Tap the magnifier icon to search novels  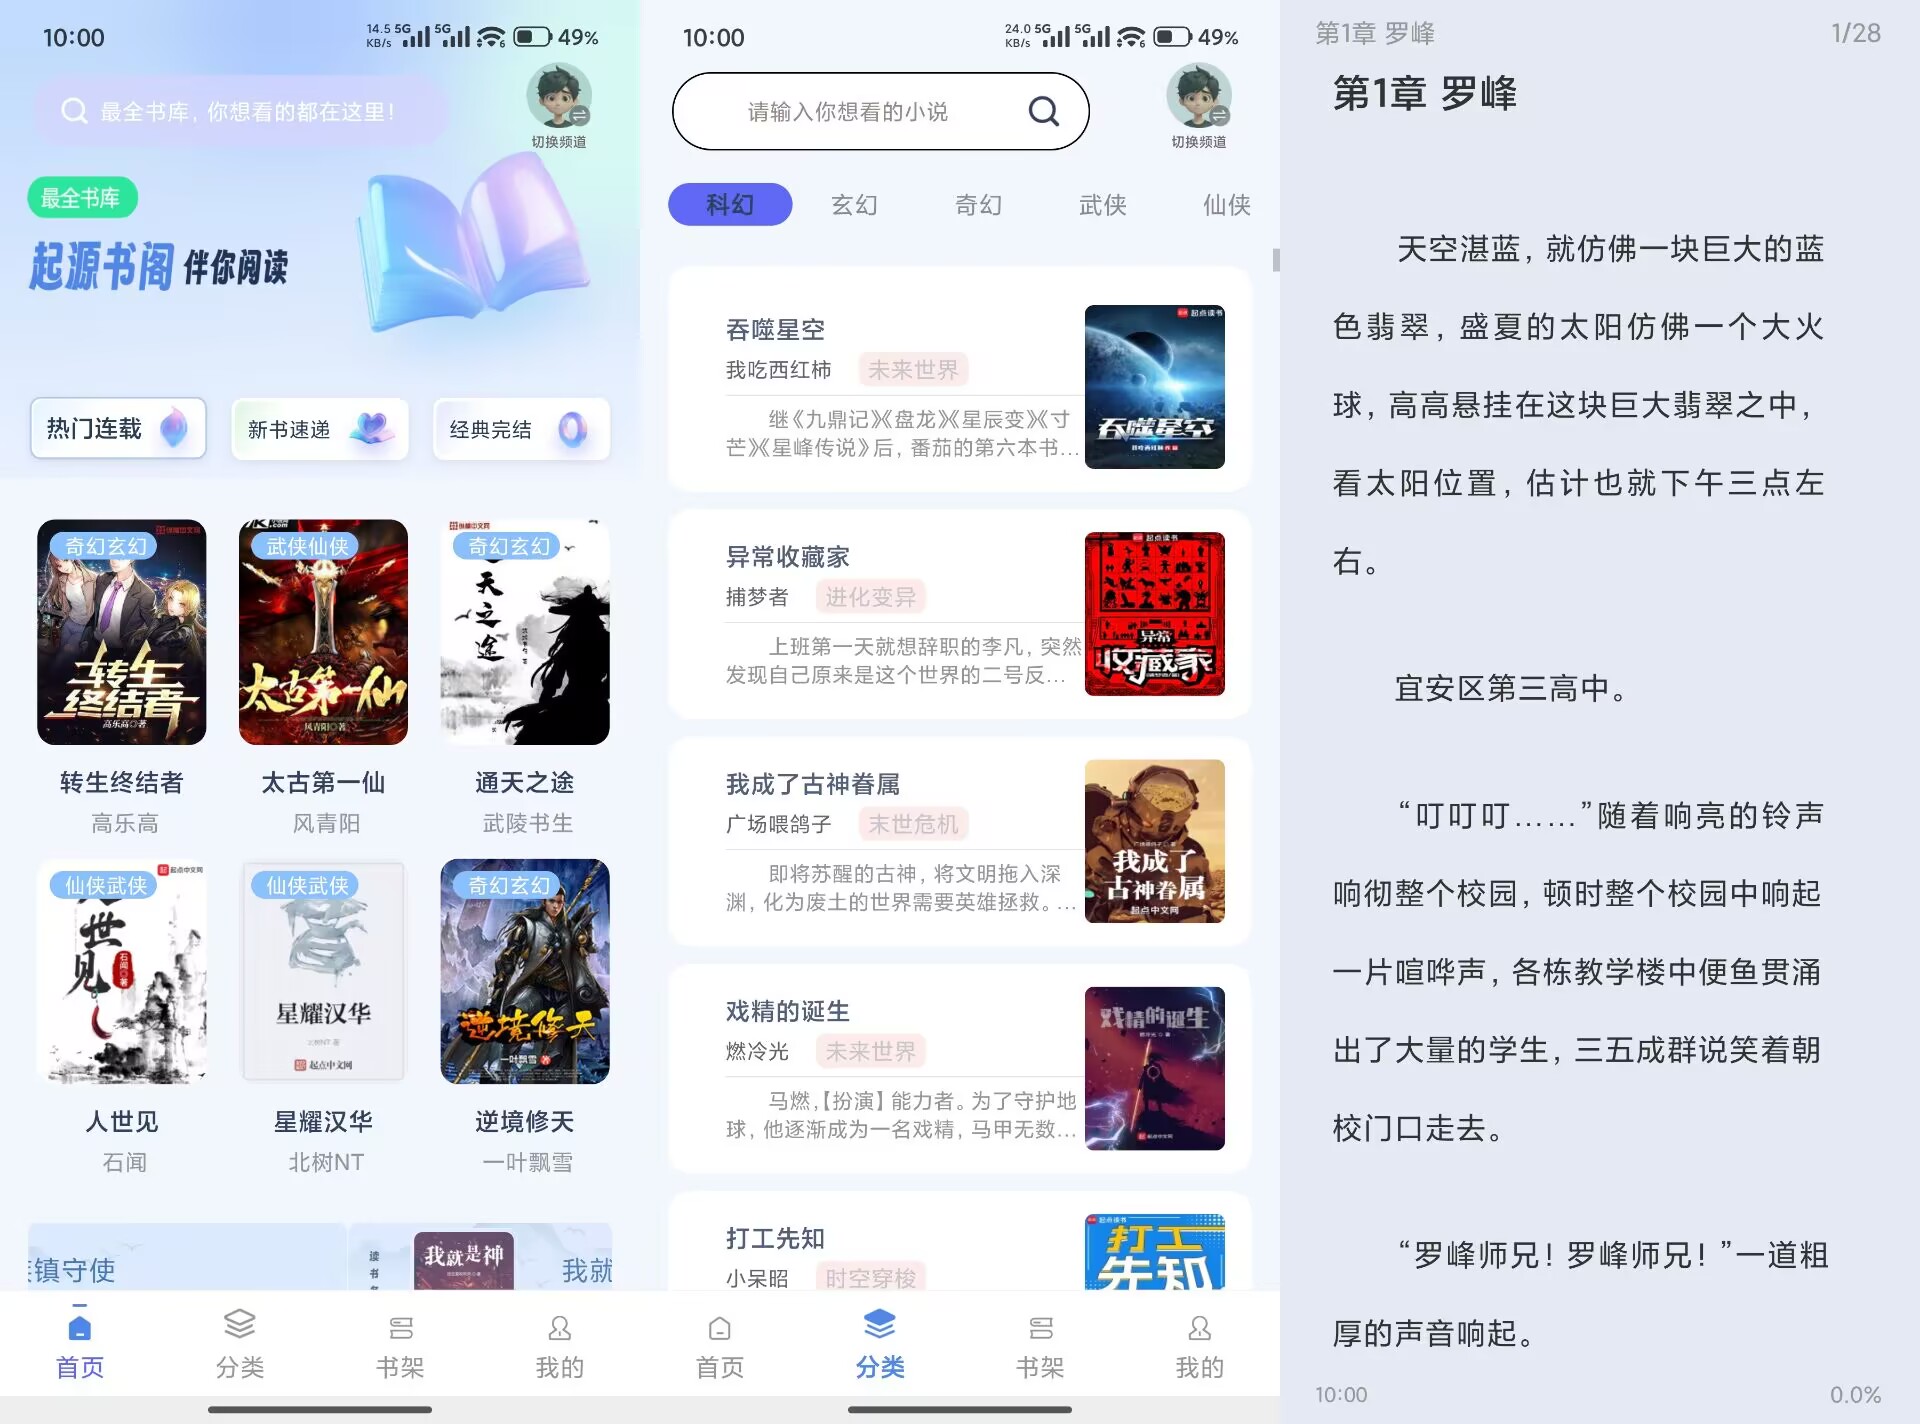pos(1044,111)
